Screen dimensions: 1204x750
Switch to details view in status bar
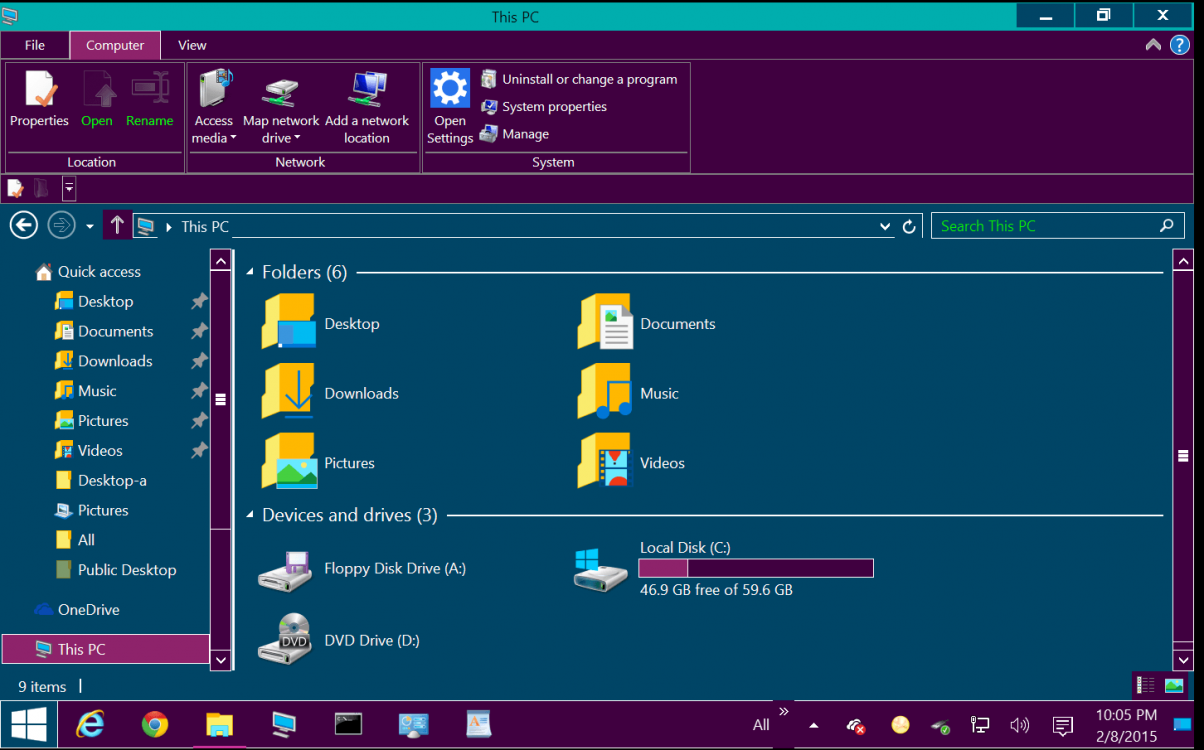(1146, 686)
